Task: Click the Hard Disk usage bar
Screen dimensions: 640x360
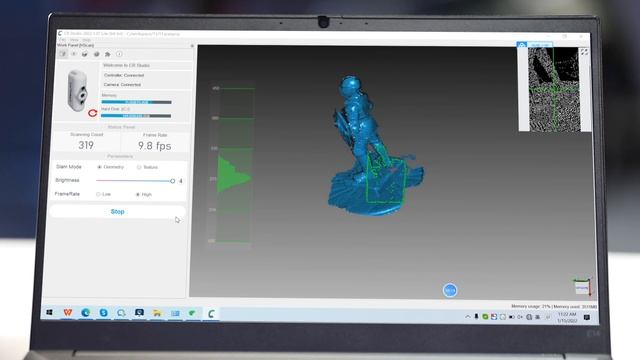Action: point(136,116)
